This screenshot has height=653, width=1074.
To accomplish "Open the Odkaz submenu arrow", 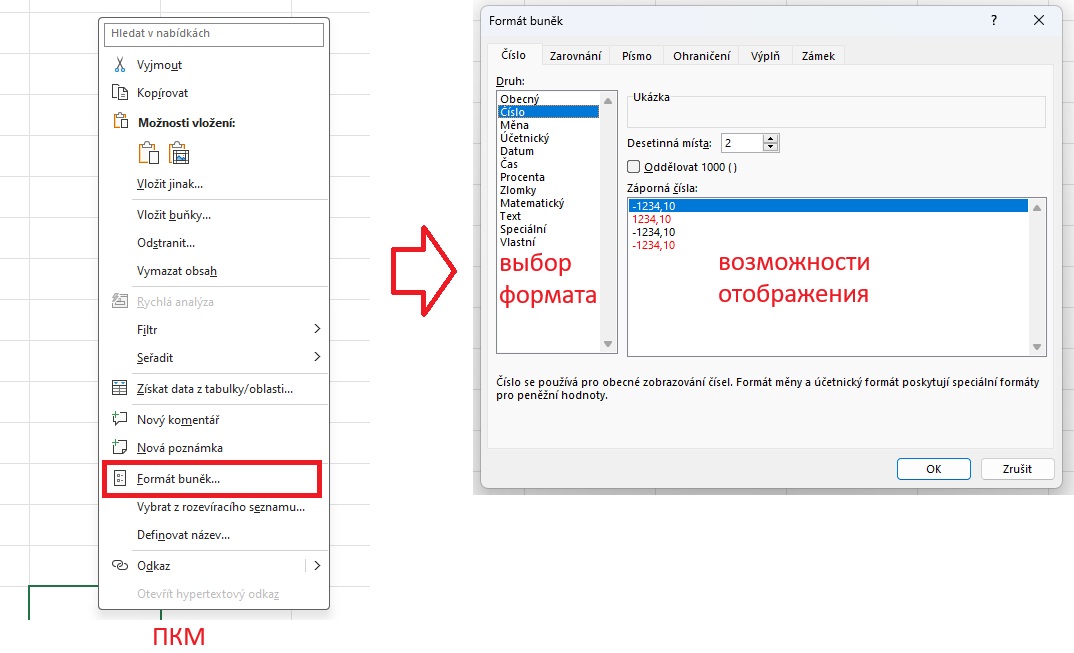I will coord(317,566).
